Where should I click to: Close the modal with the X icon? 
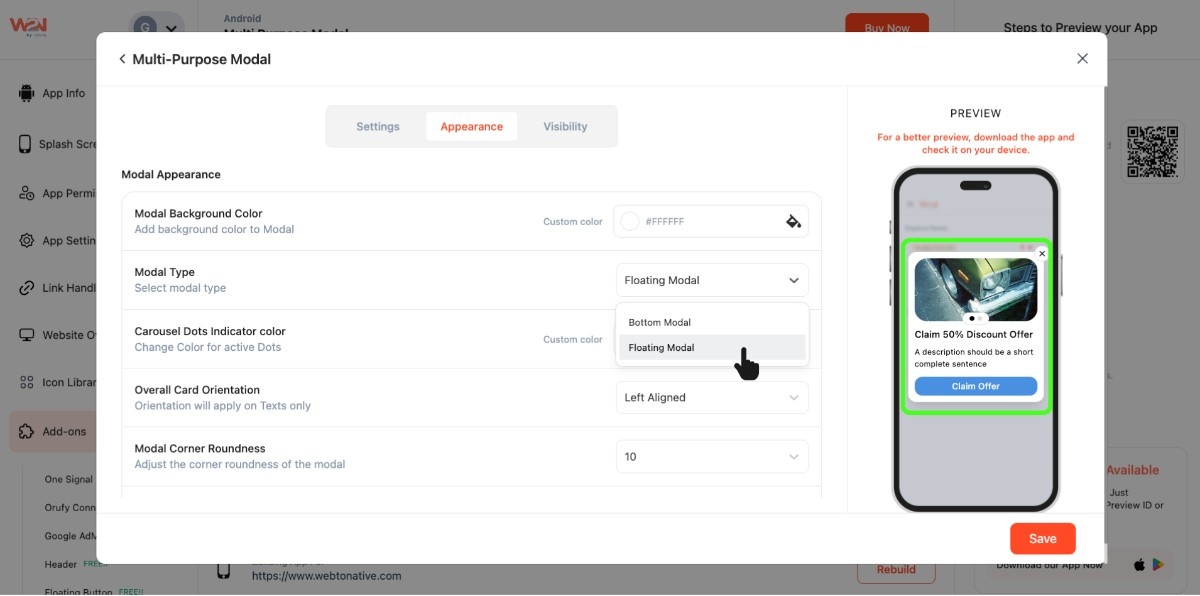click(1082, 59)
